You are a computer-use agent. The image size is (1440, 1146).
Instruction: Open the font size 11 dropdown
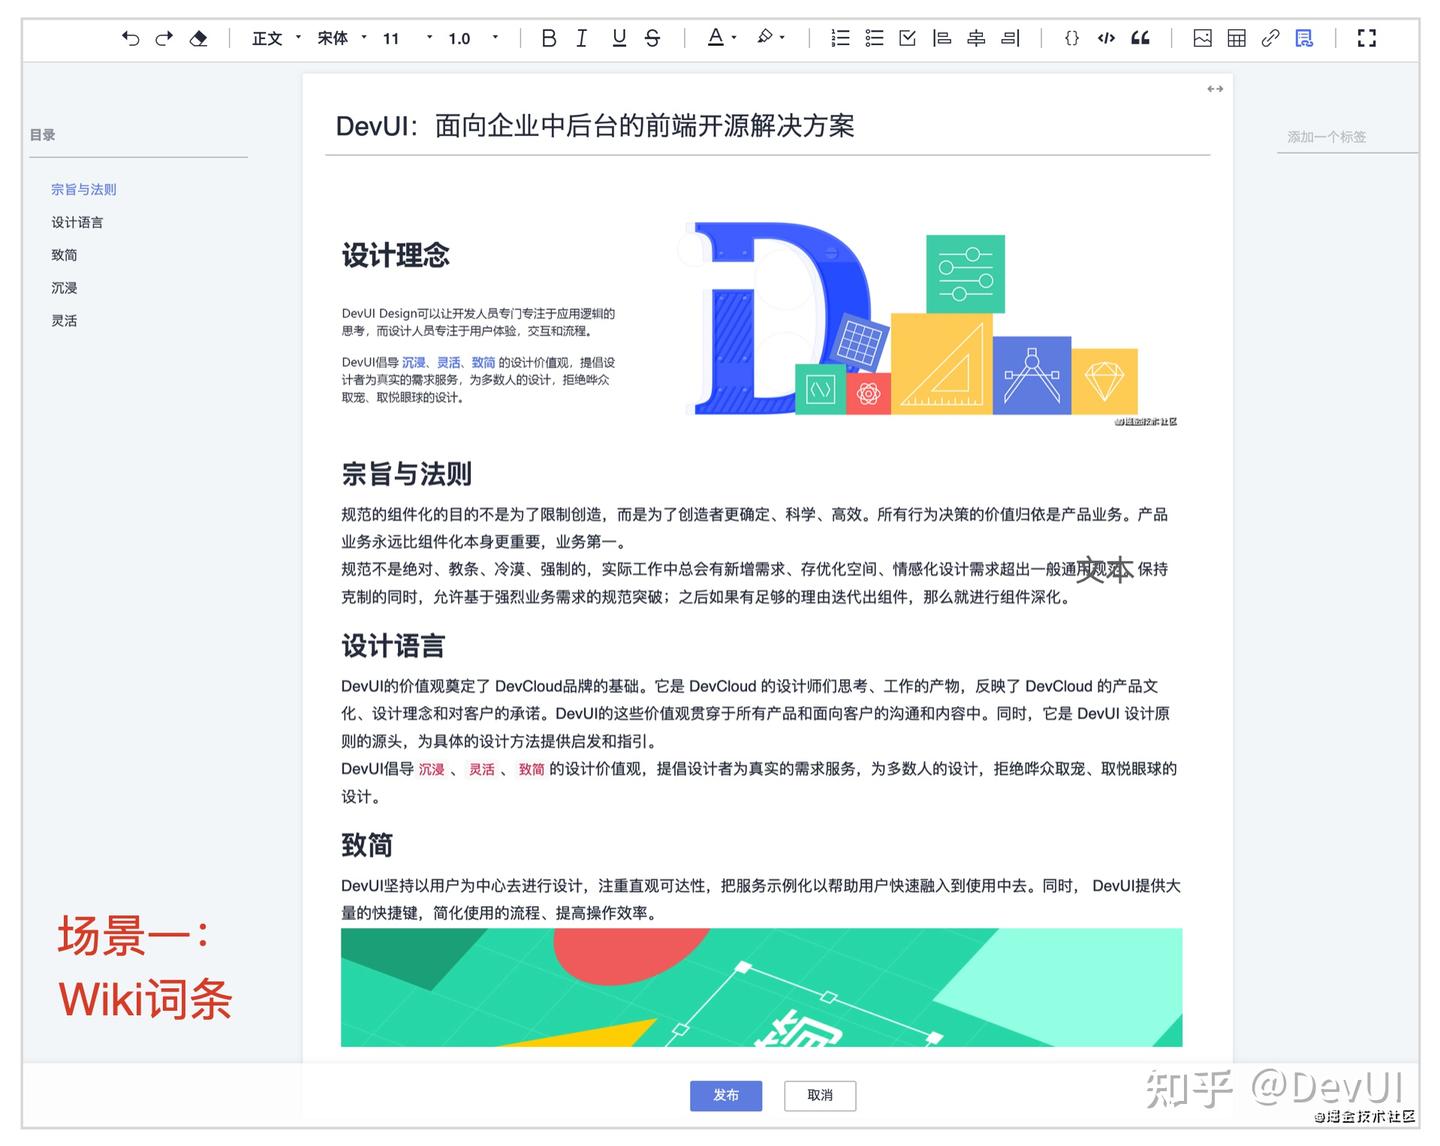pos(408,38)
